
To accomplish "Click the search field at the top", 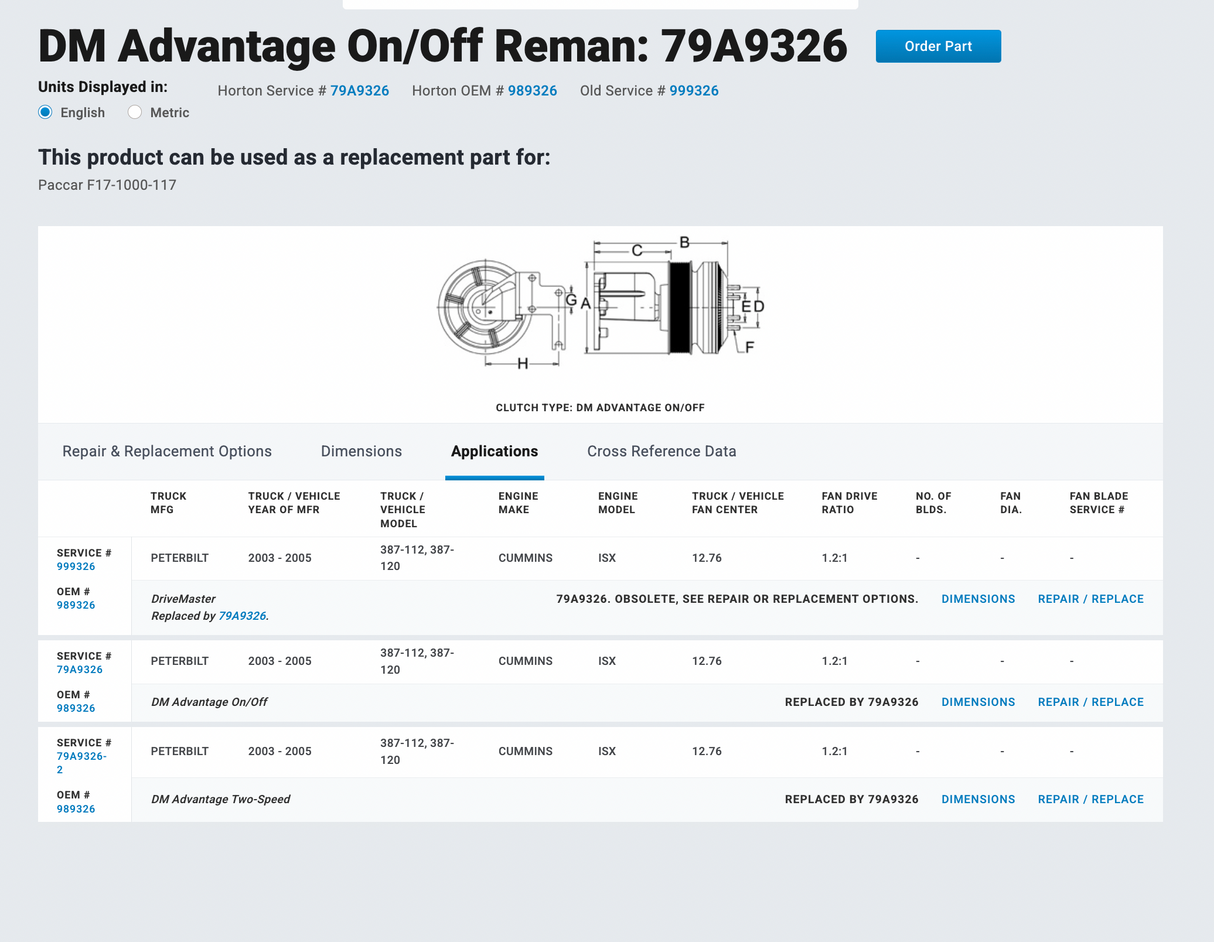I will [x=600, y=4].
